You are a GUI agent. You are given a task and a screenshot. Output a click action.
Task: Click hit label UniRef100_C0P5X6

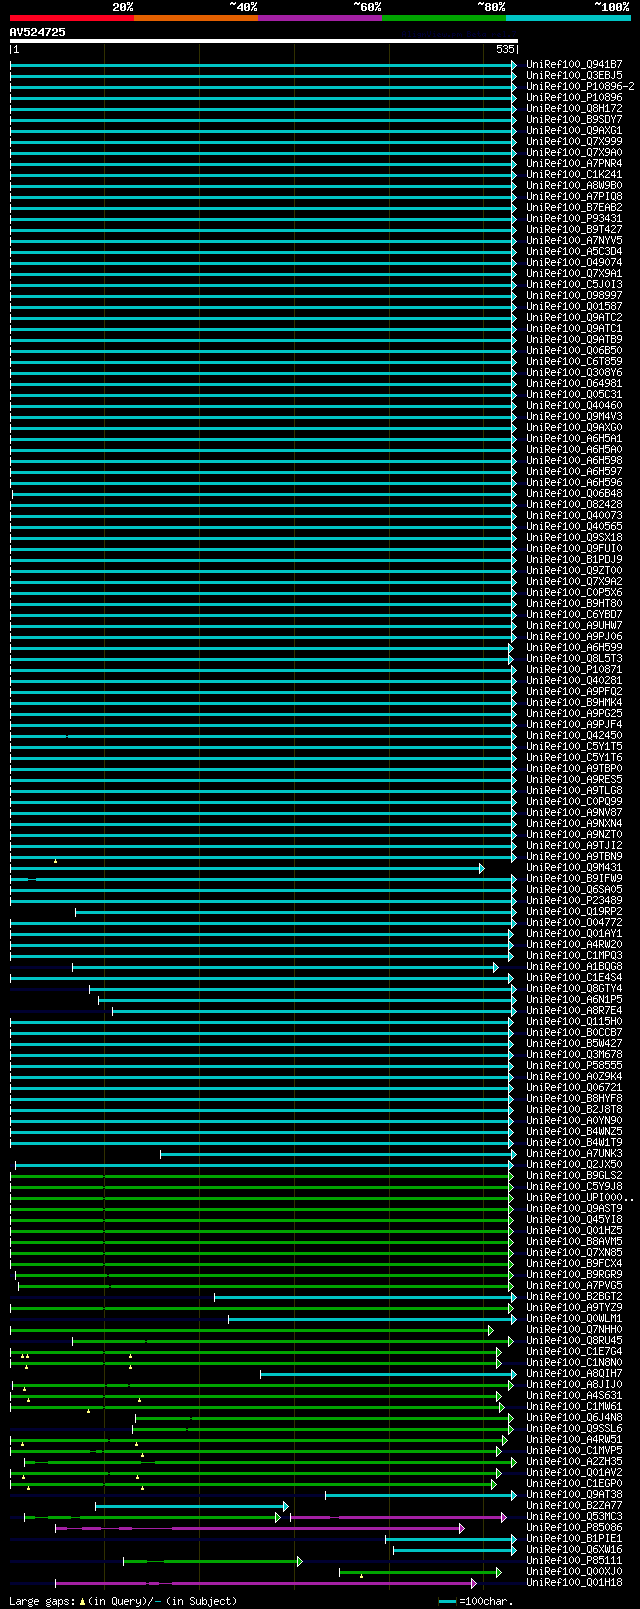(574, 592)
